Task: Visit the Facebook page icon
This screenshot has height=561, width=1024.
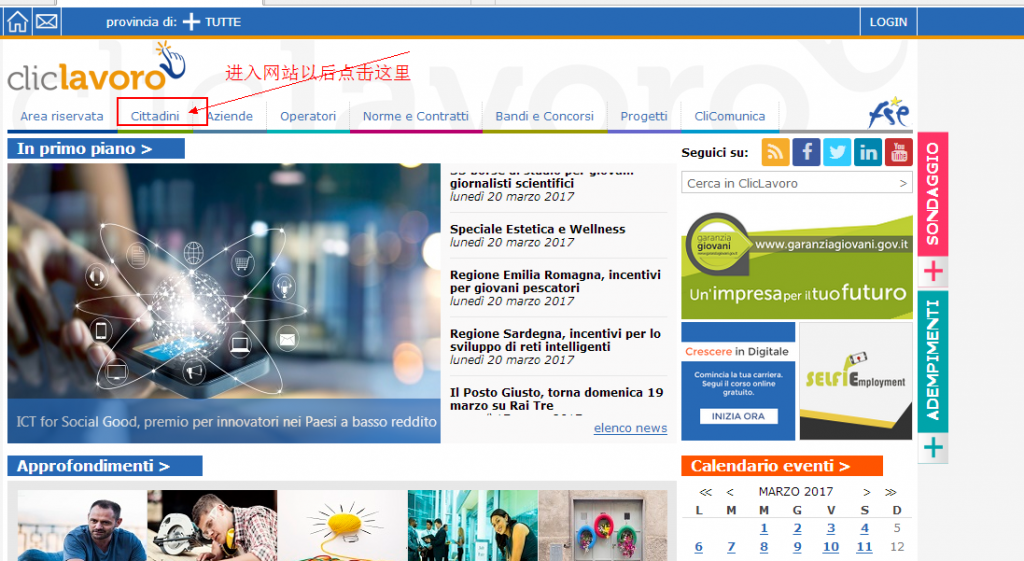Action: click(x=806, y=152)
